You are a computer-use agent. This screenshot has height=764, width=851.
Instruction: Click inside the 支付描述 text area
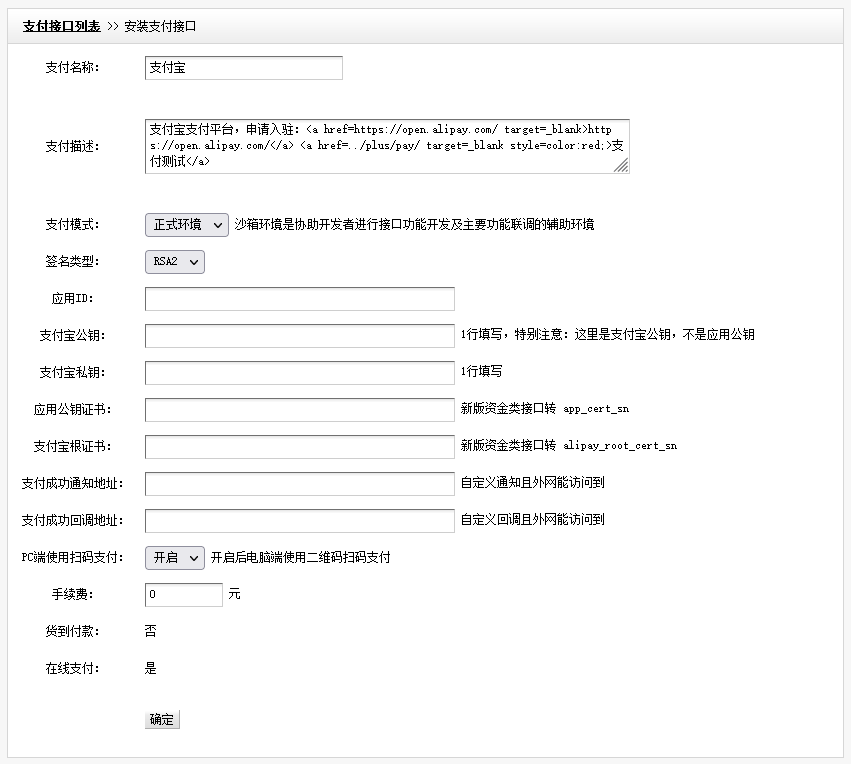386,146
